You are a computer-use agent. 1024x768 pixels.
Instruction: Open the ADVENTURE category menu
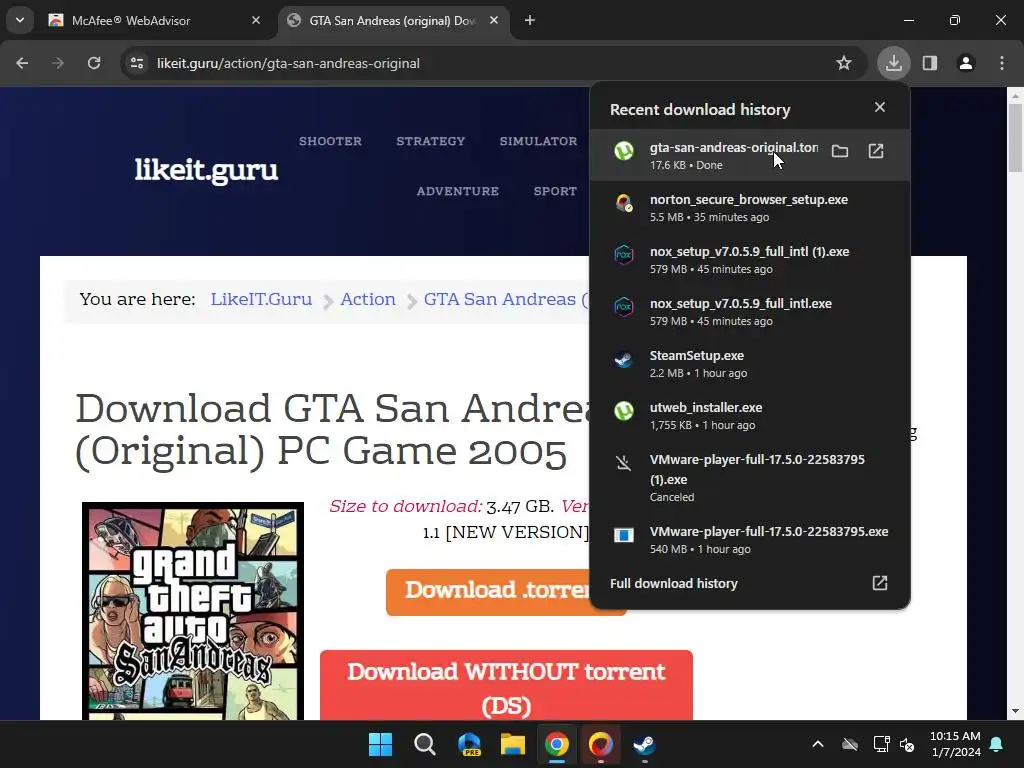pyautogui.click(x=458, y=191)
